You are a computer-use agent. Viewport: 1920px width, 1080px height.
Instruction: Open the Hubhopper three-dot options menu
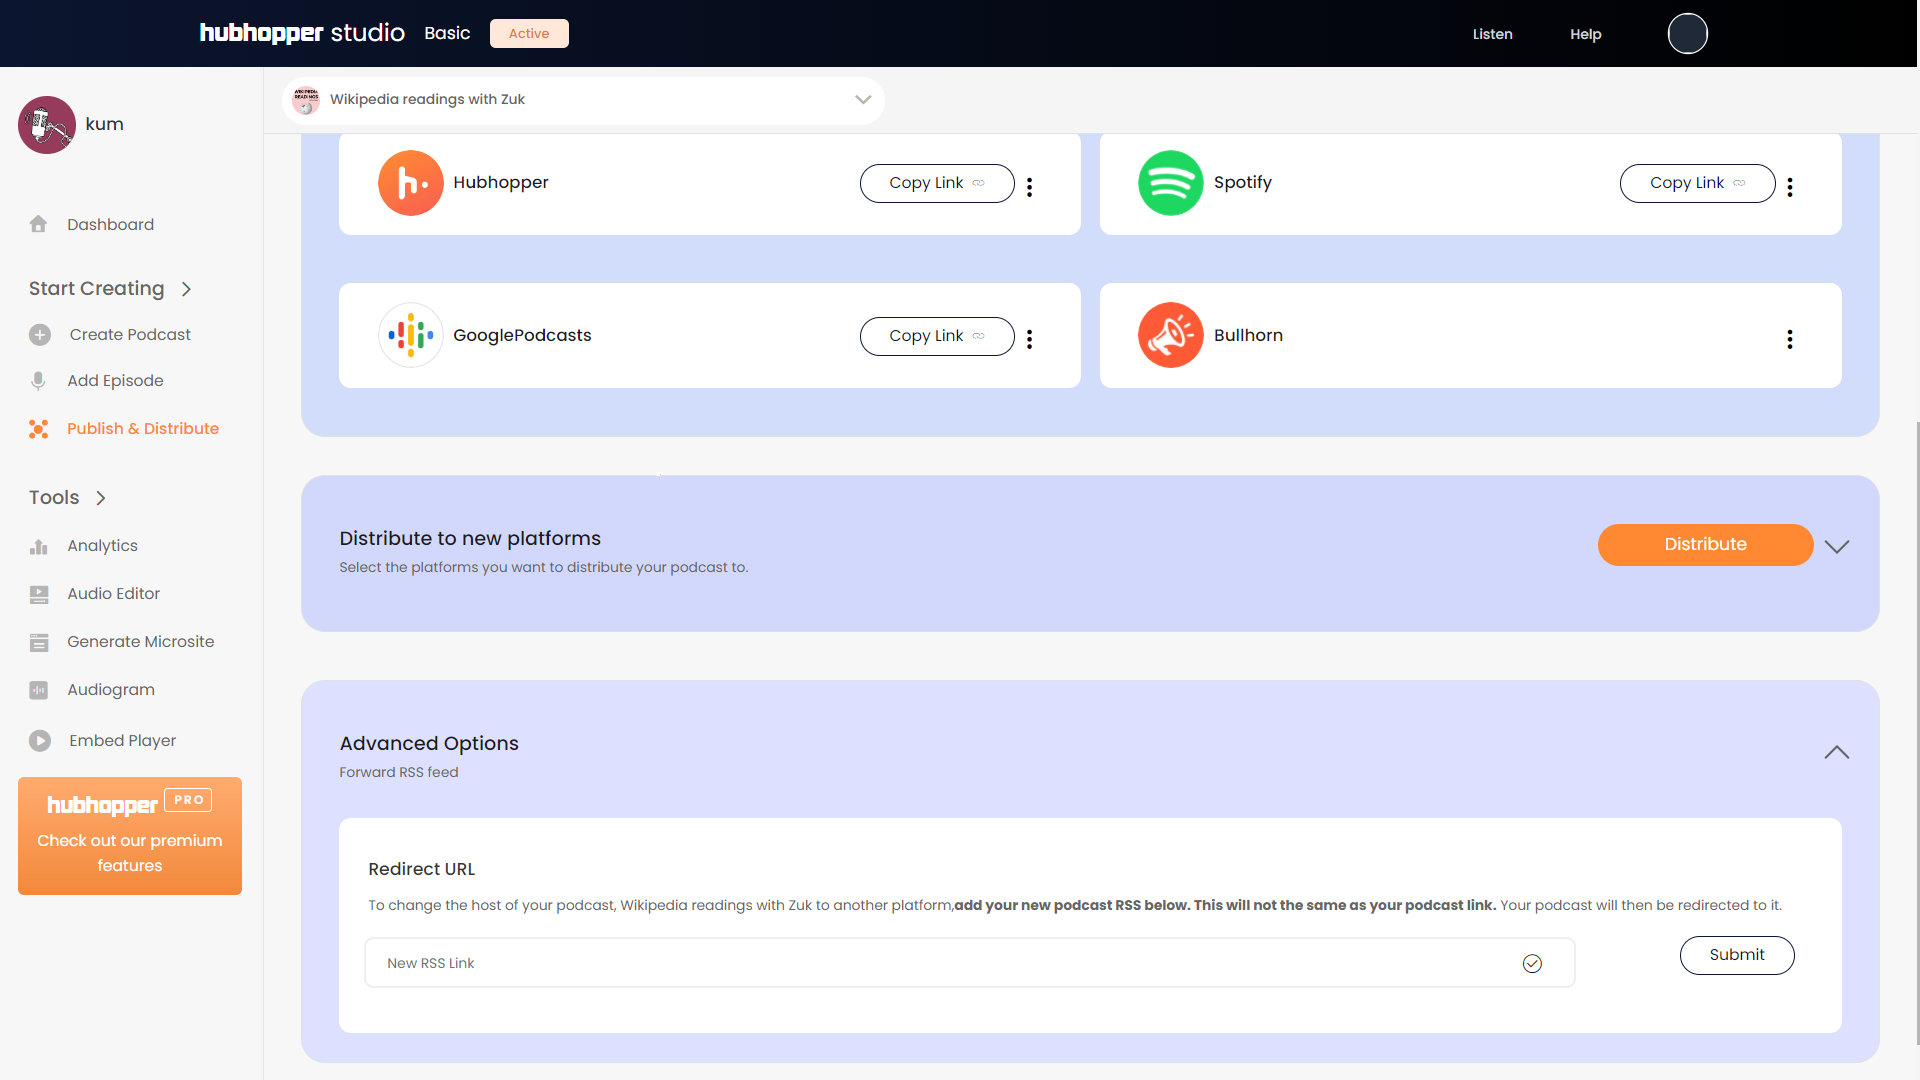1029,187
